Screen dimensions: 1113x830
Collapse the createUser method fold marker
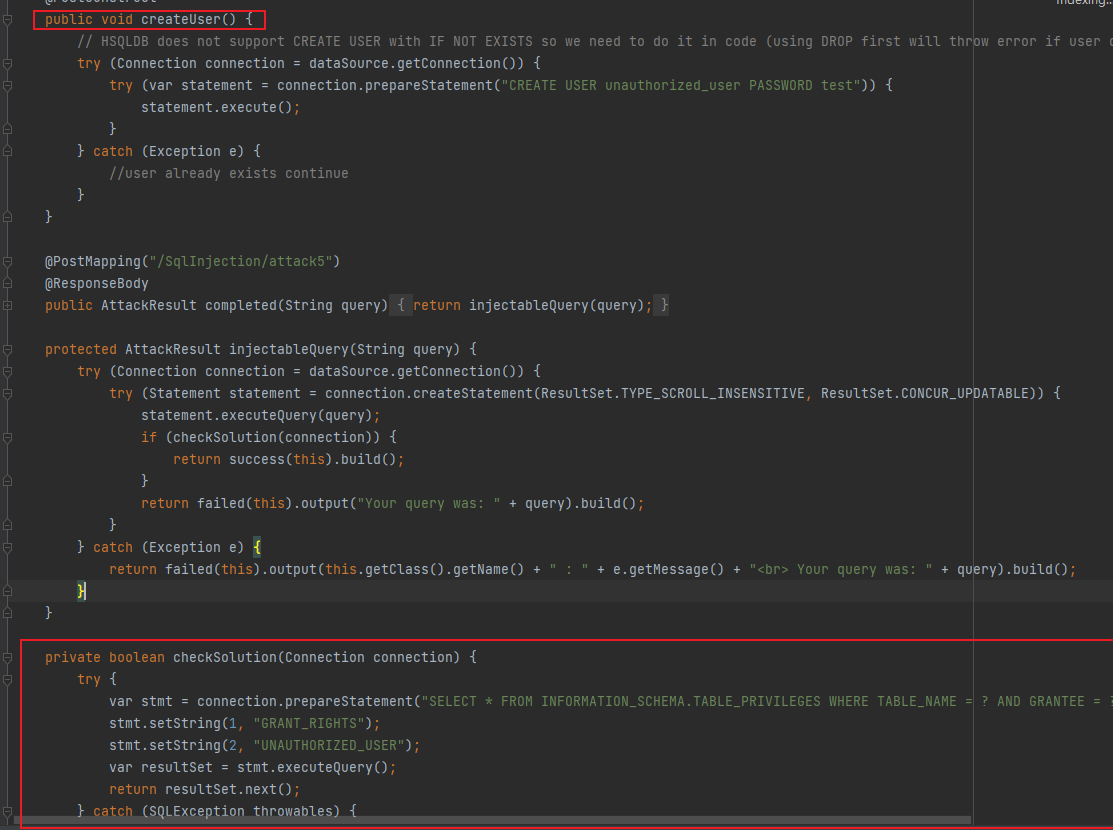pos(8,19)
